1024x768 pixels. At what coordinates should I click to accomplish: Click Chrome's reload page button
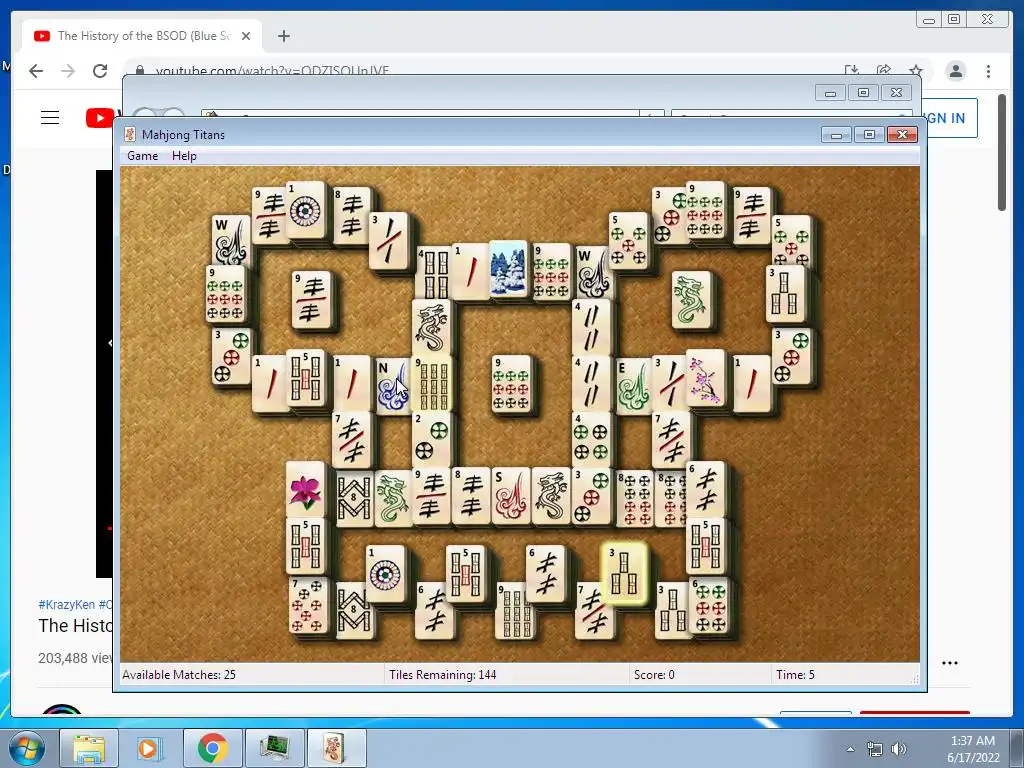tap(100, 71)
